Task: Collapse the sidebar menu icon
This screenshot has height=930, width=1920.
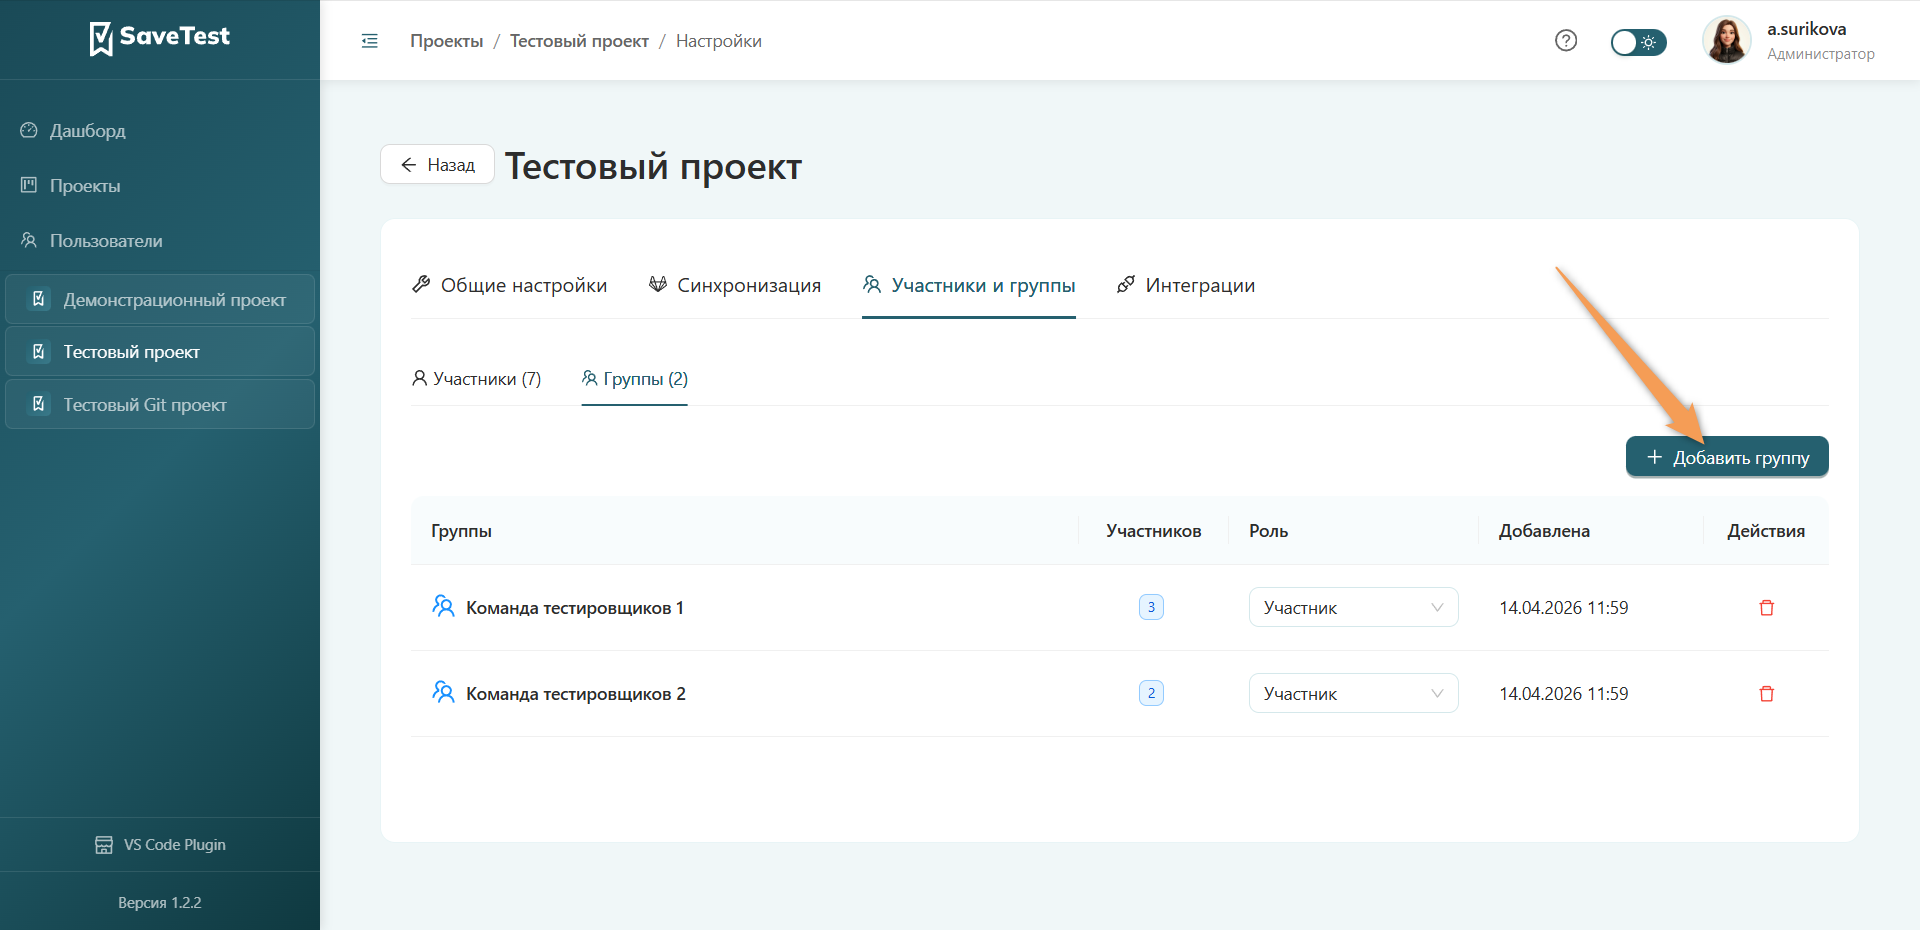Action: 370,41
